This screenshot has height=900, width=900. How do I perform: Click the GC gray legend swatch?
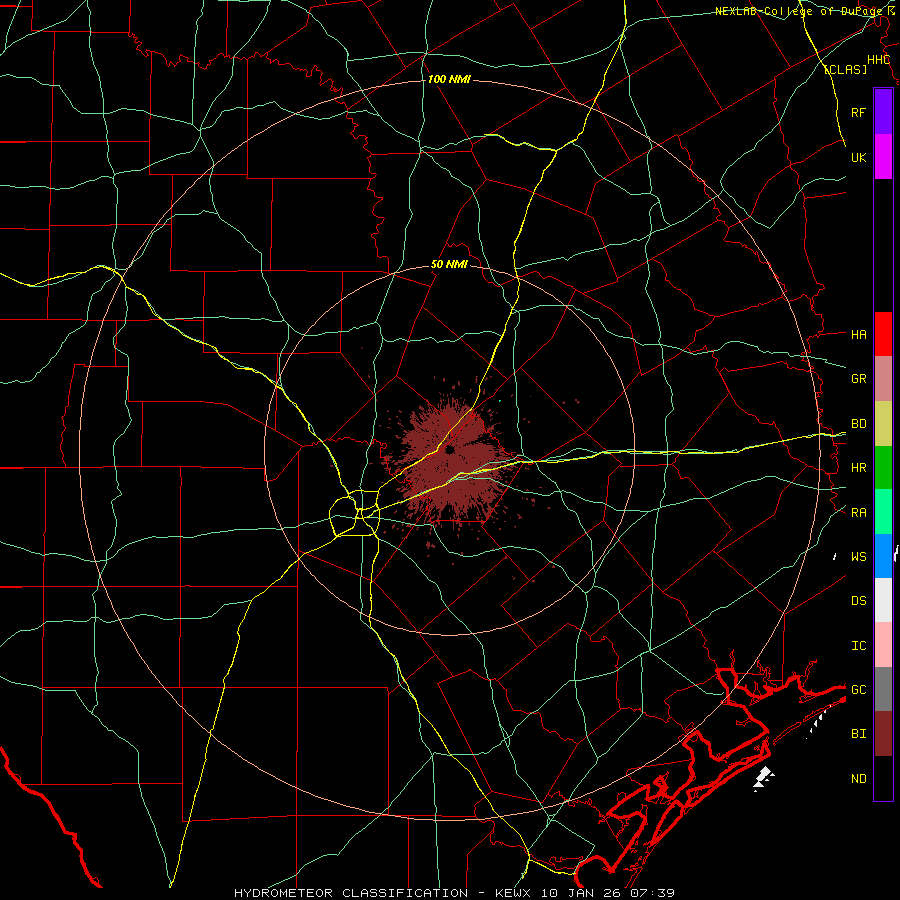(x=883, y=689)
